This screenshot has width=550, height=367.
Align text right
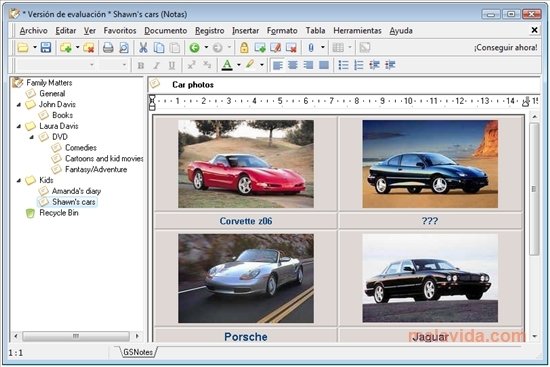pyautogui.click(x=308, y=65)
